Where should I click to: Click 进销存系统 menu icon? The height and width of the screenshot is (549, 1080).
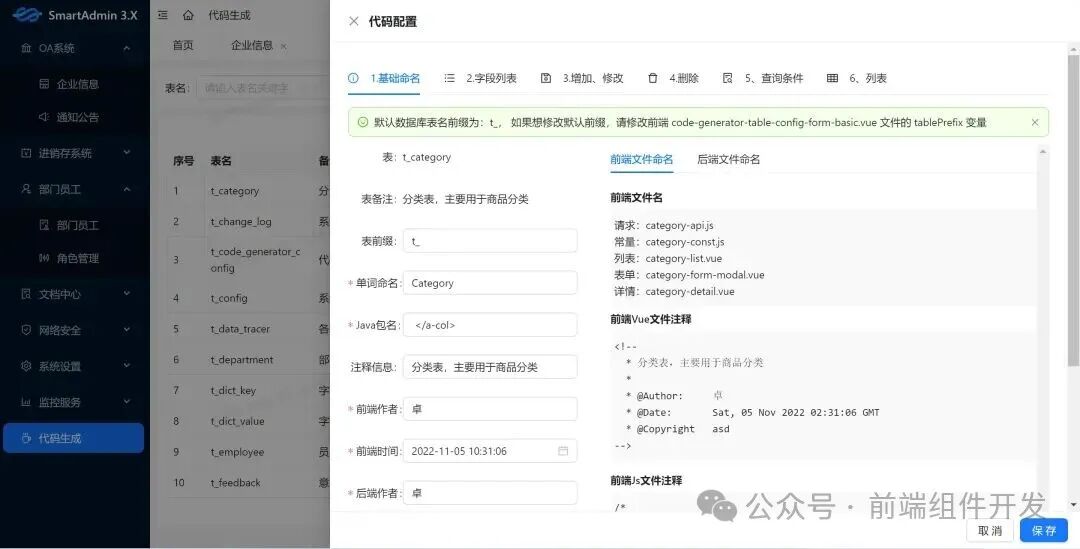26,153
